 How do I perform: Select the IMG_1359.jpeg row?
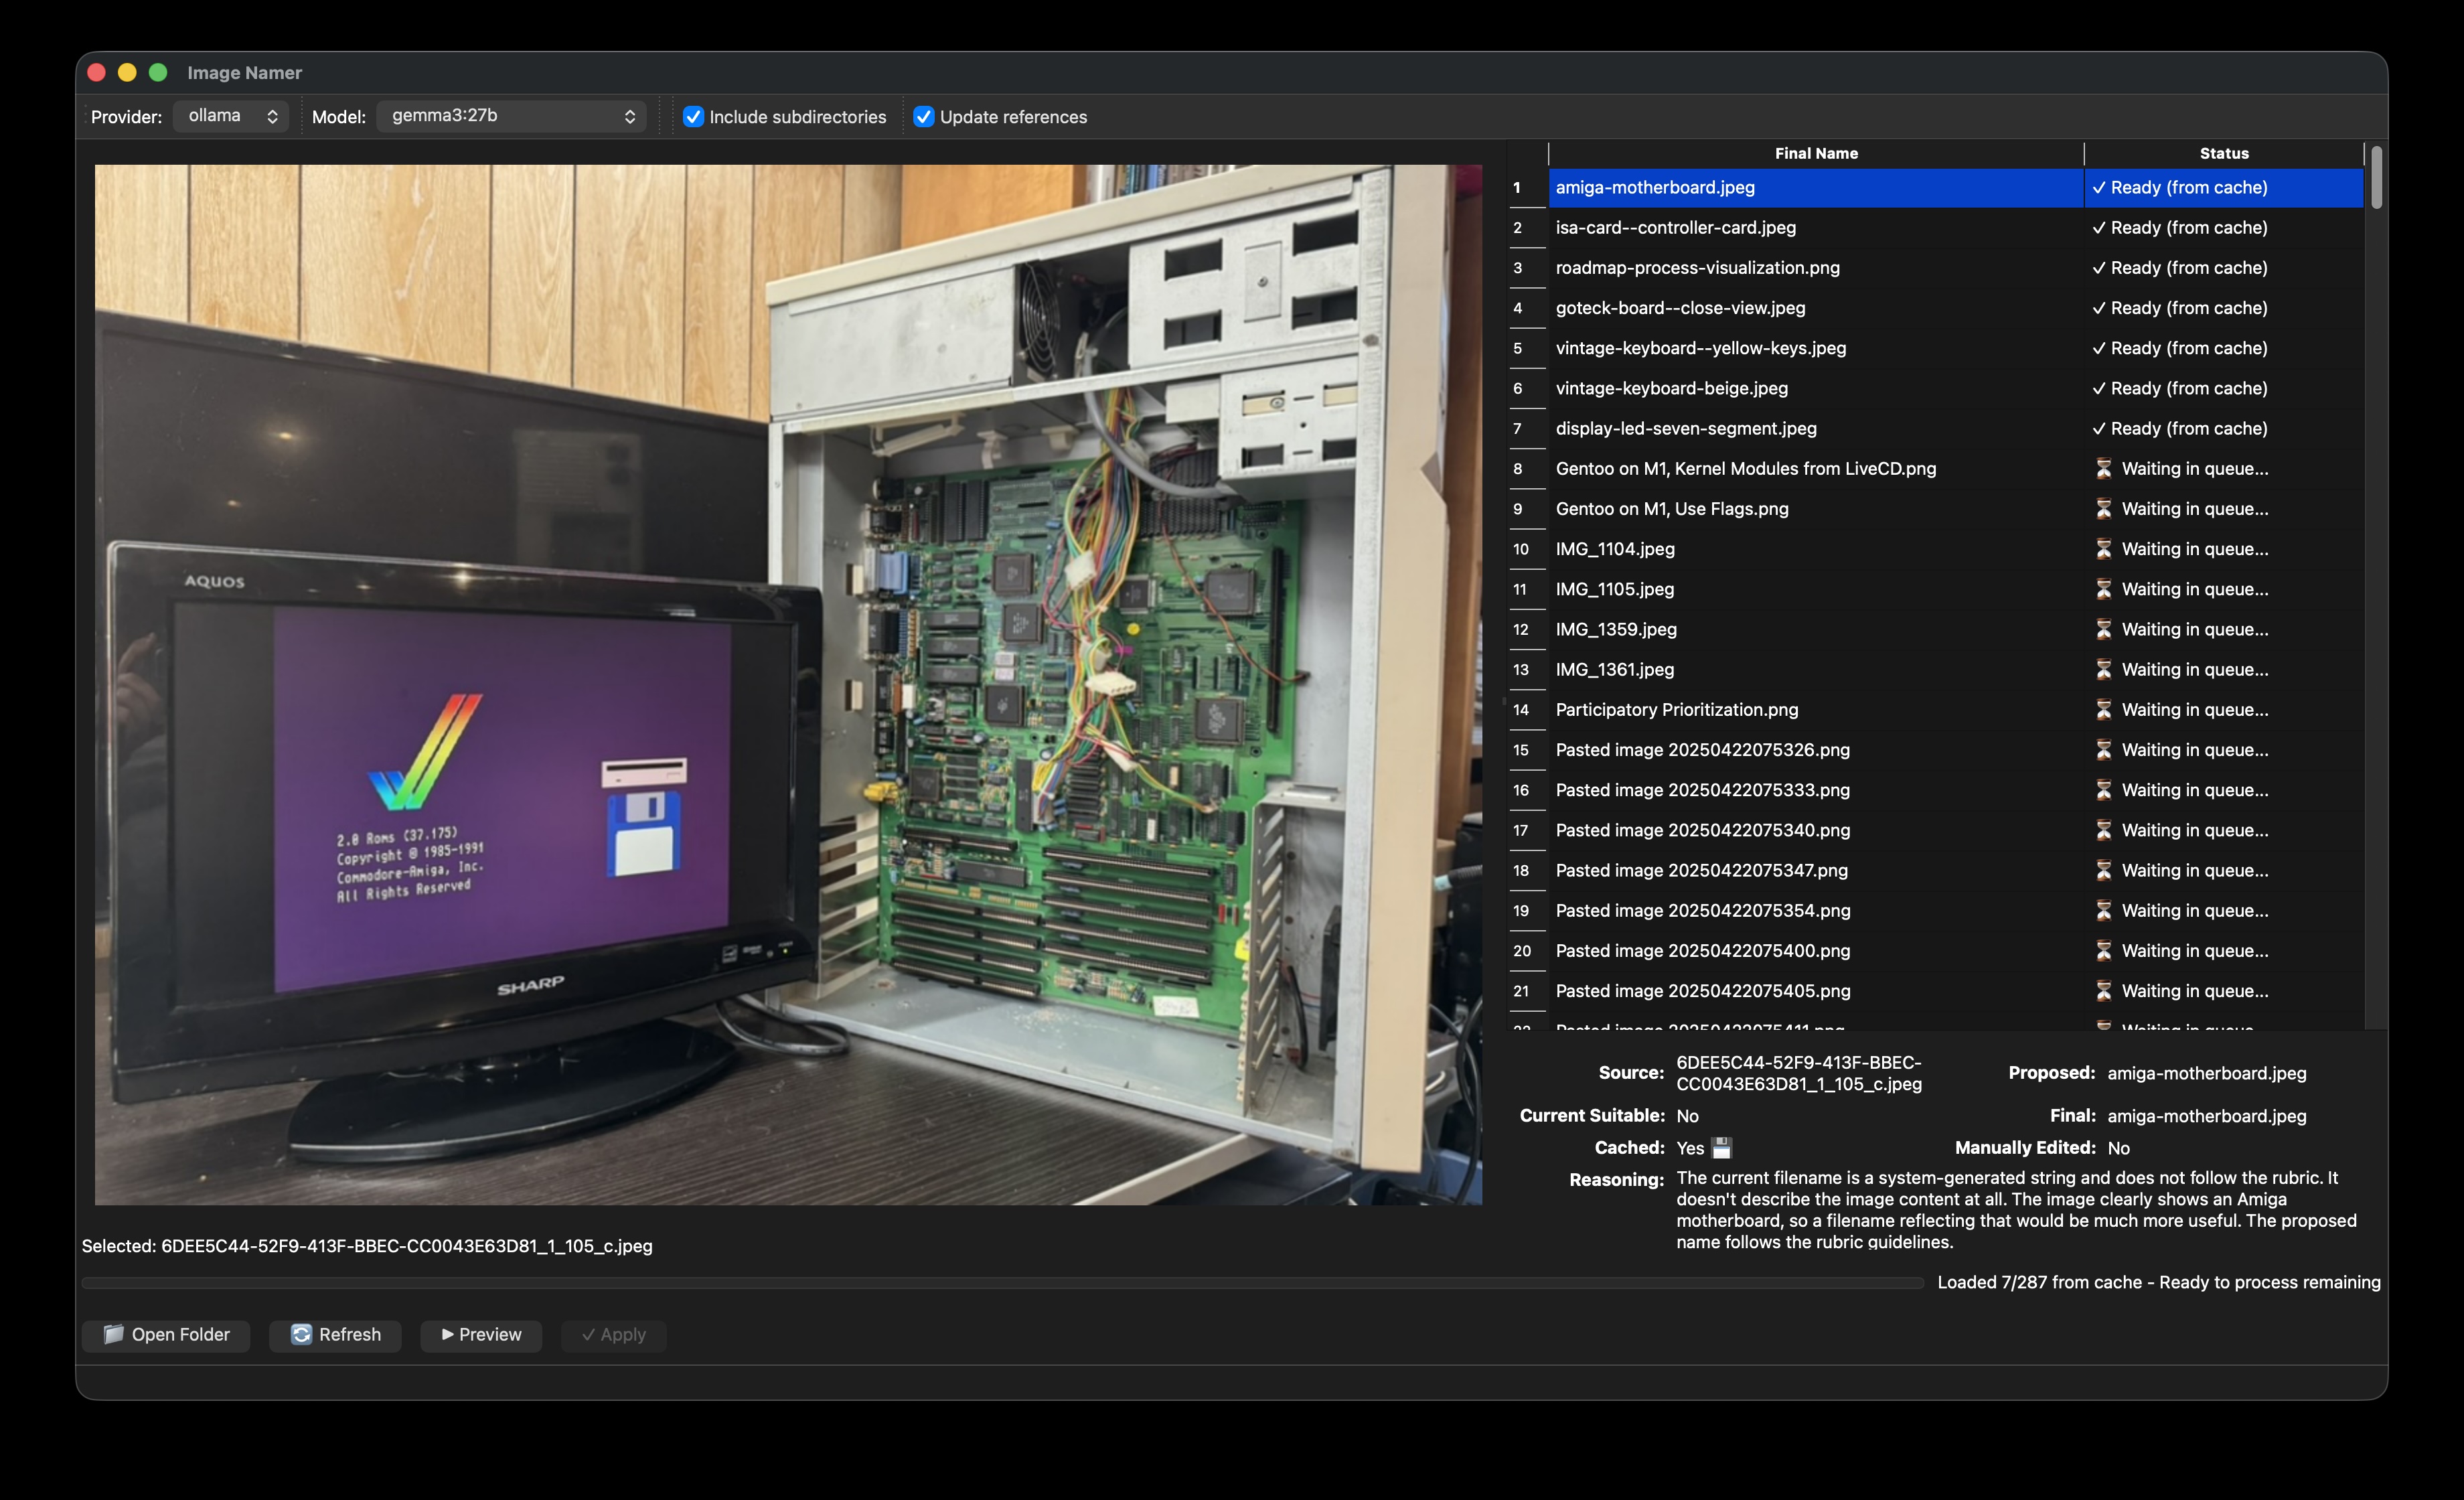[x=1936, y=629]
